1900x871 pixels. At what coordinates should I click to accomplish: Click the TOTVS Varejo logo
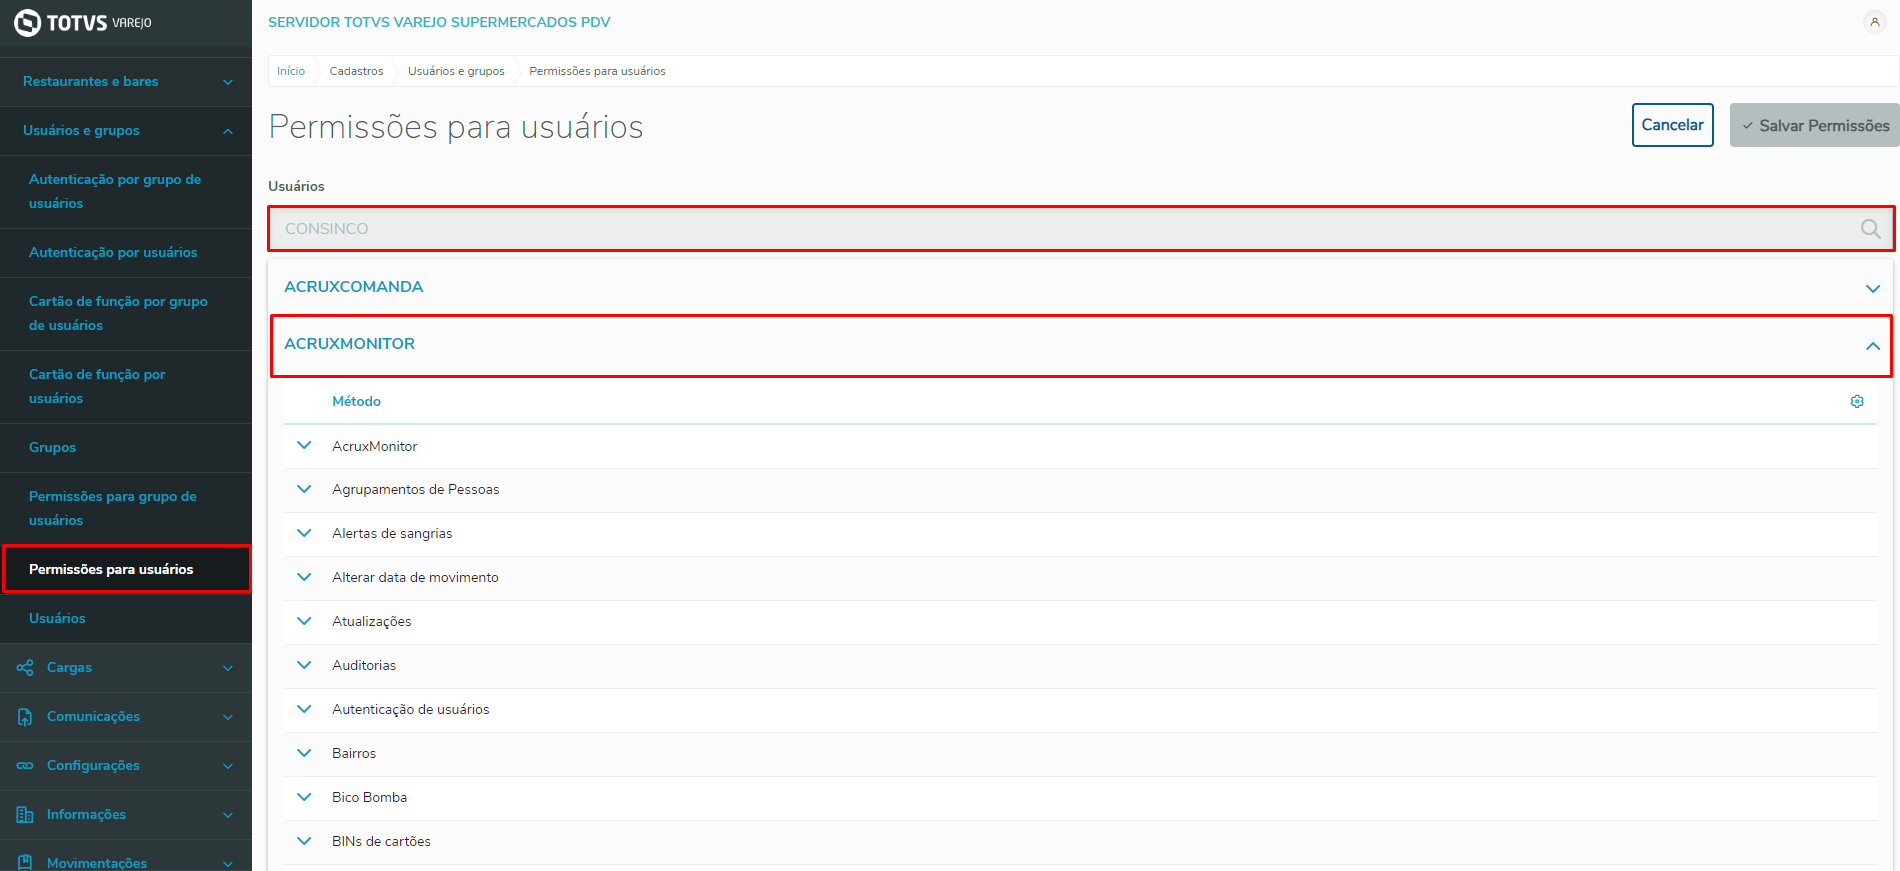pos(83,22)
